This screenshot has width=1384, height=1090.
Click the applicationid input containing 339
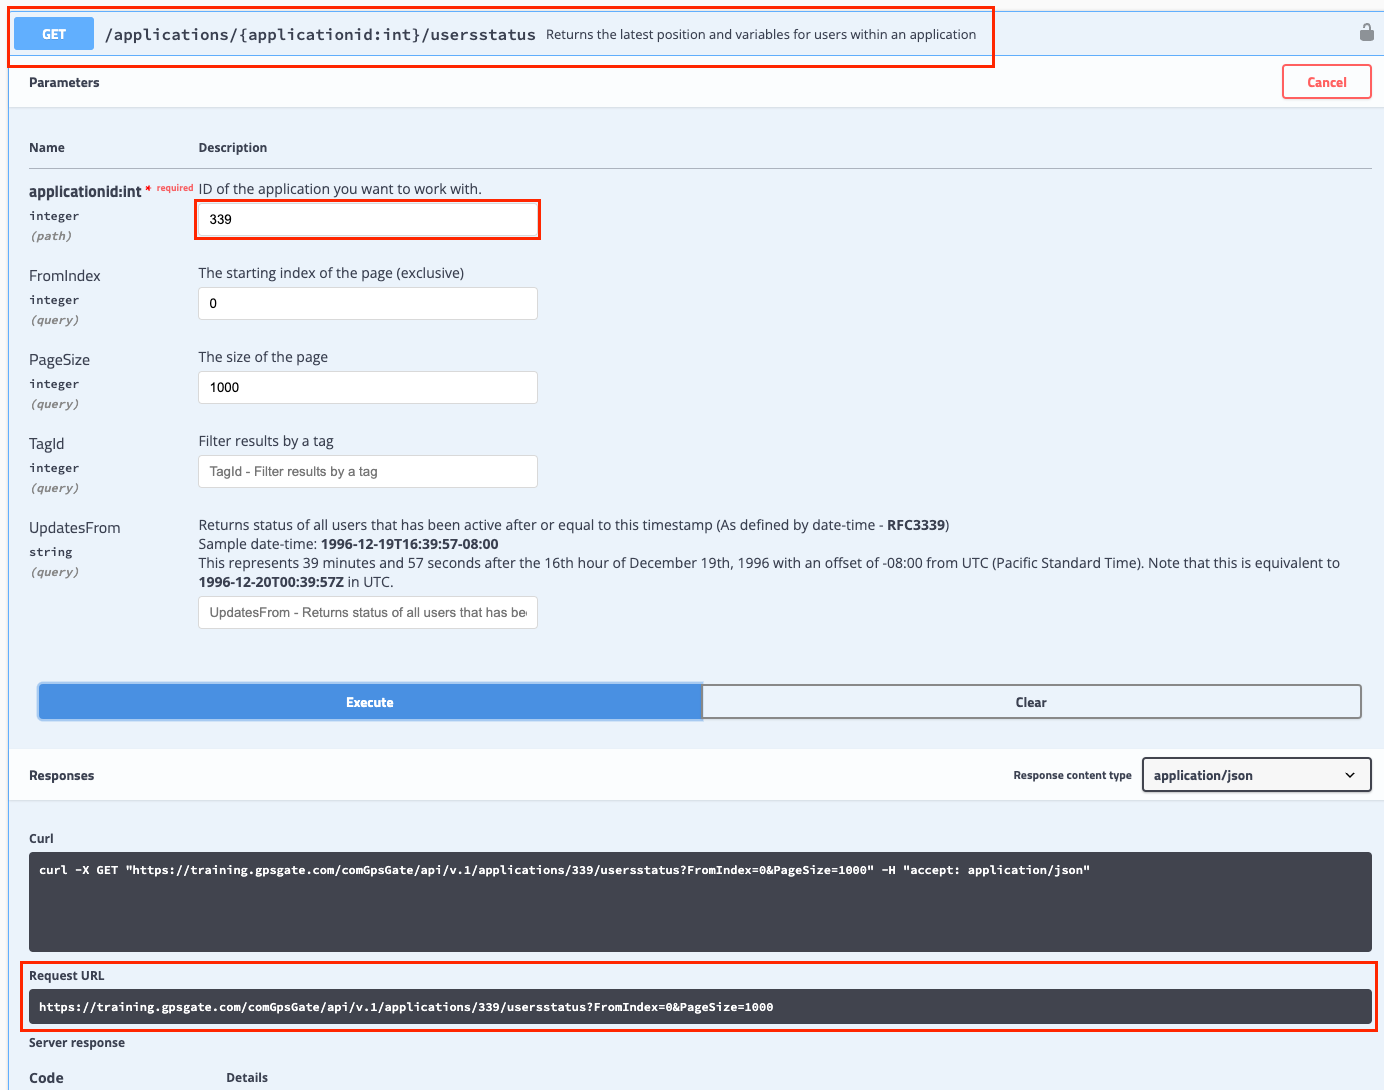click(x=367, y=219)
